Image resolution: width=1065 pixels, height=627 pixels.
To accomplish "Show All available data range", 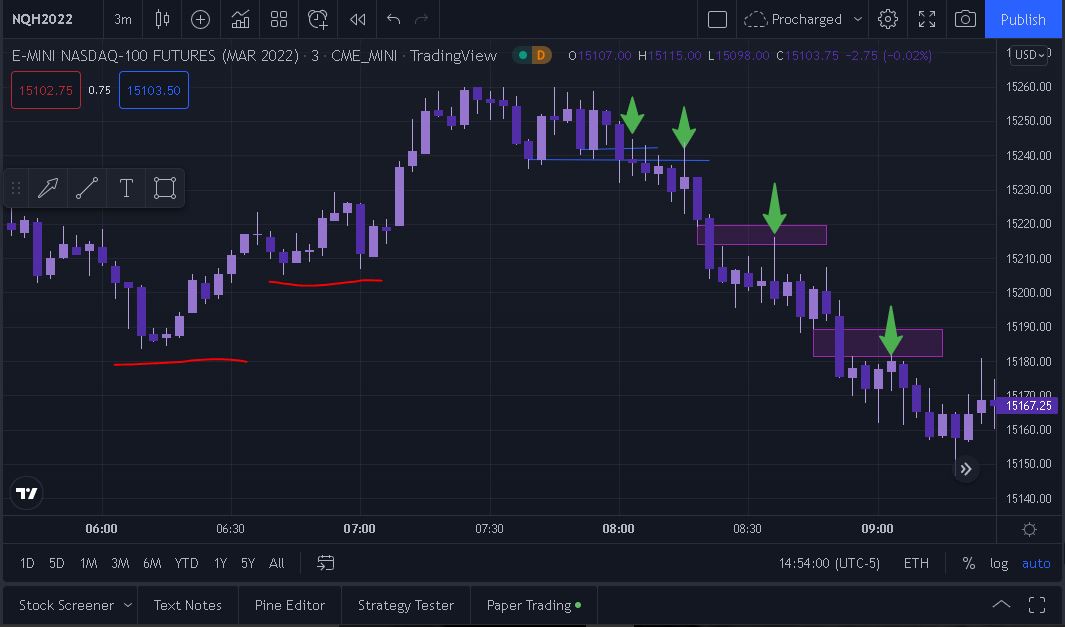I will (x=276, y=563).
